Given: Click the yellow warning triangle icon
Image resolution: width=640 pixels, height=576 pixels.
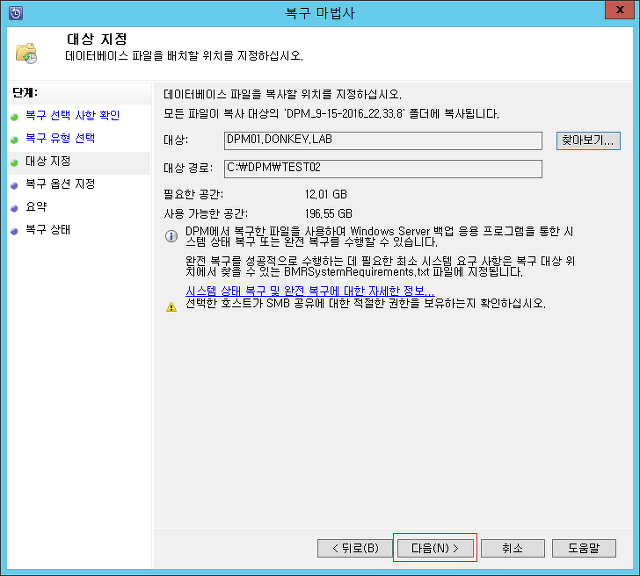Looking at the screenshot, I should (171, 307).
